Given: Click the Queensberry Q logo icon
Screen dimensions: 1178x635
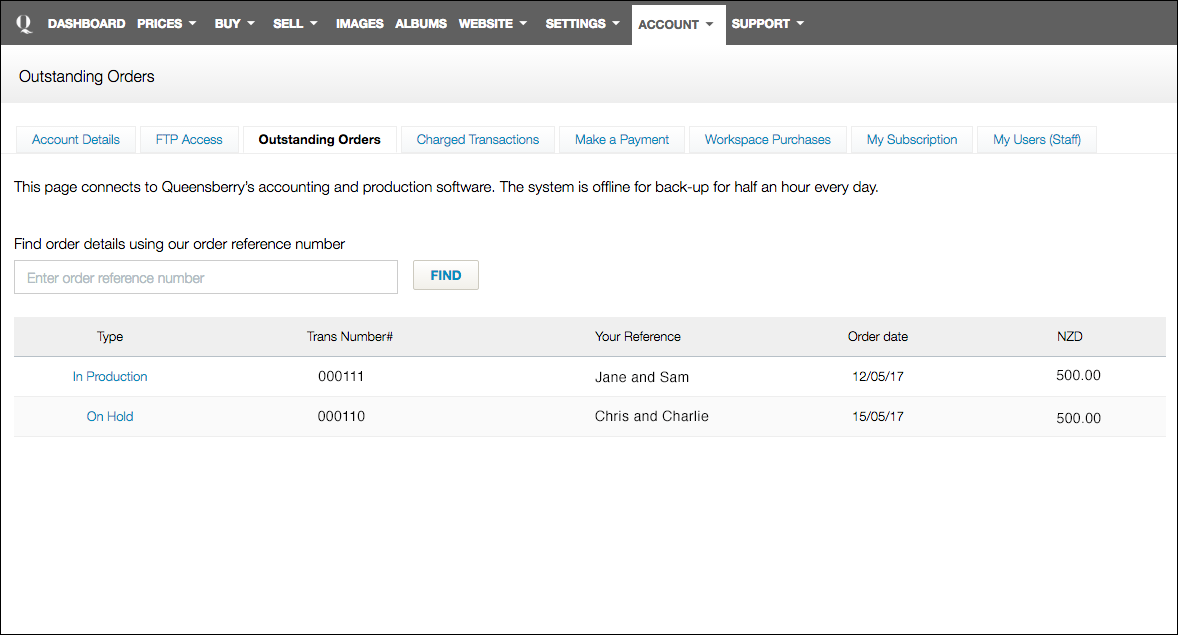Looking at the screenshot, I should click(x=24, y=23).
